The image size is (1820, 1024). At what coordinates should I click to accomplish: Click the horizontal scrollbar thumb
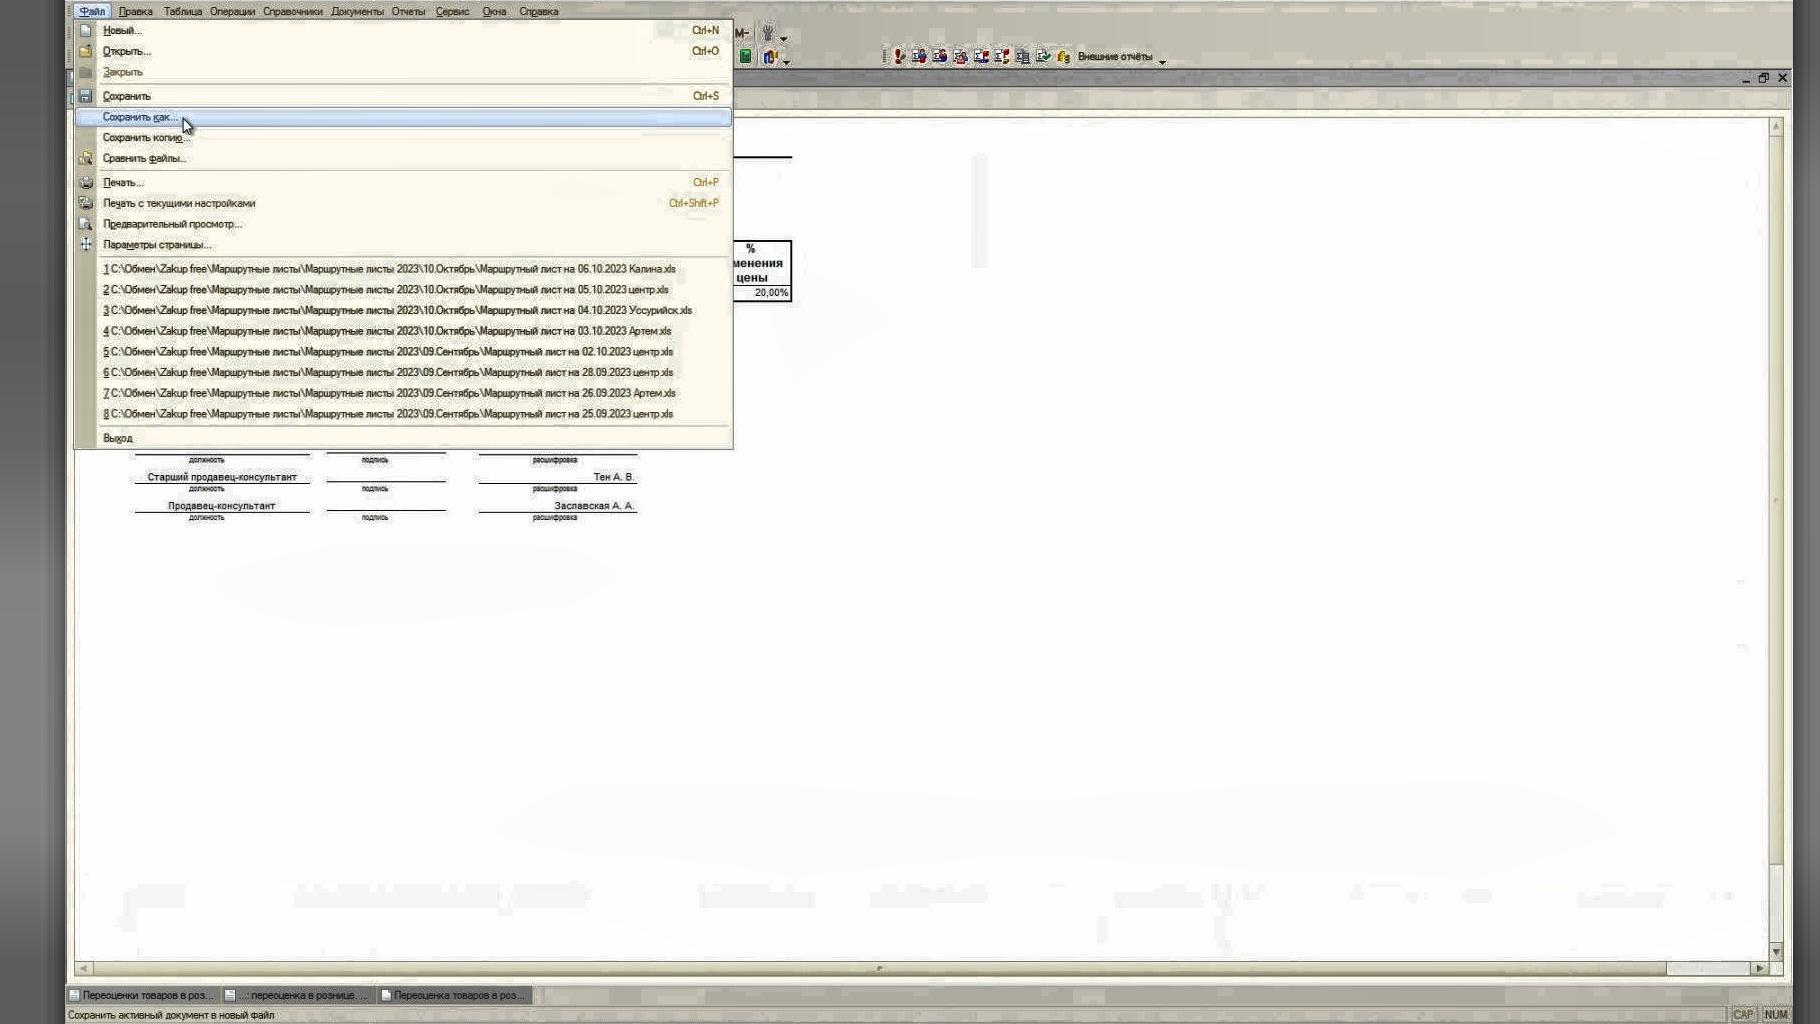click(879, 968)
